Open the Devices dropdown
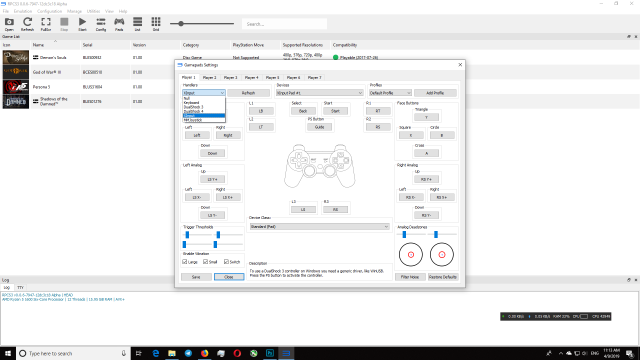Image resolution: width=640 pixels, height=360 pixels. [319, 93]
